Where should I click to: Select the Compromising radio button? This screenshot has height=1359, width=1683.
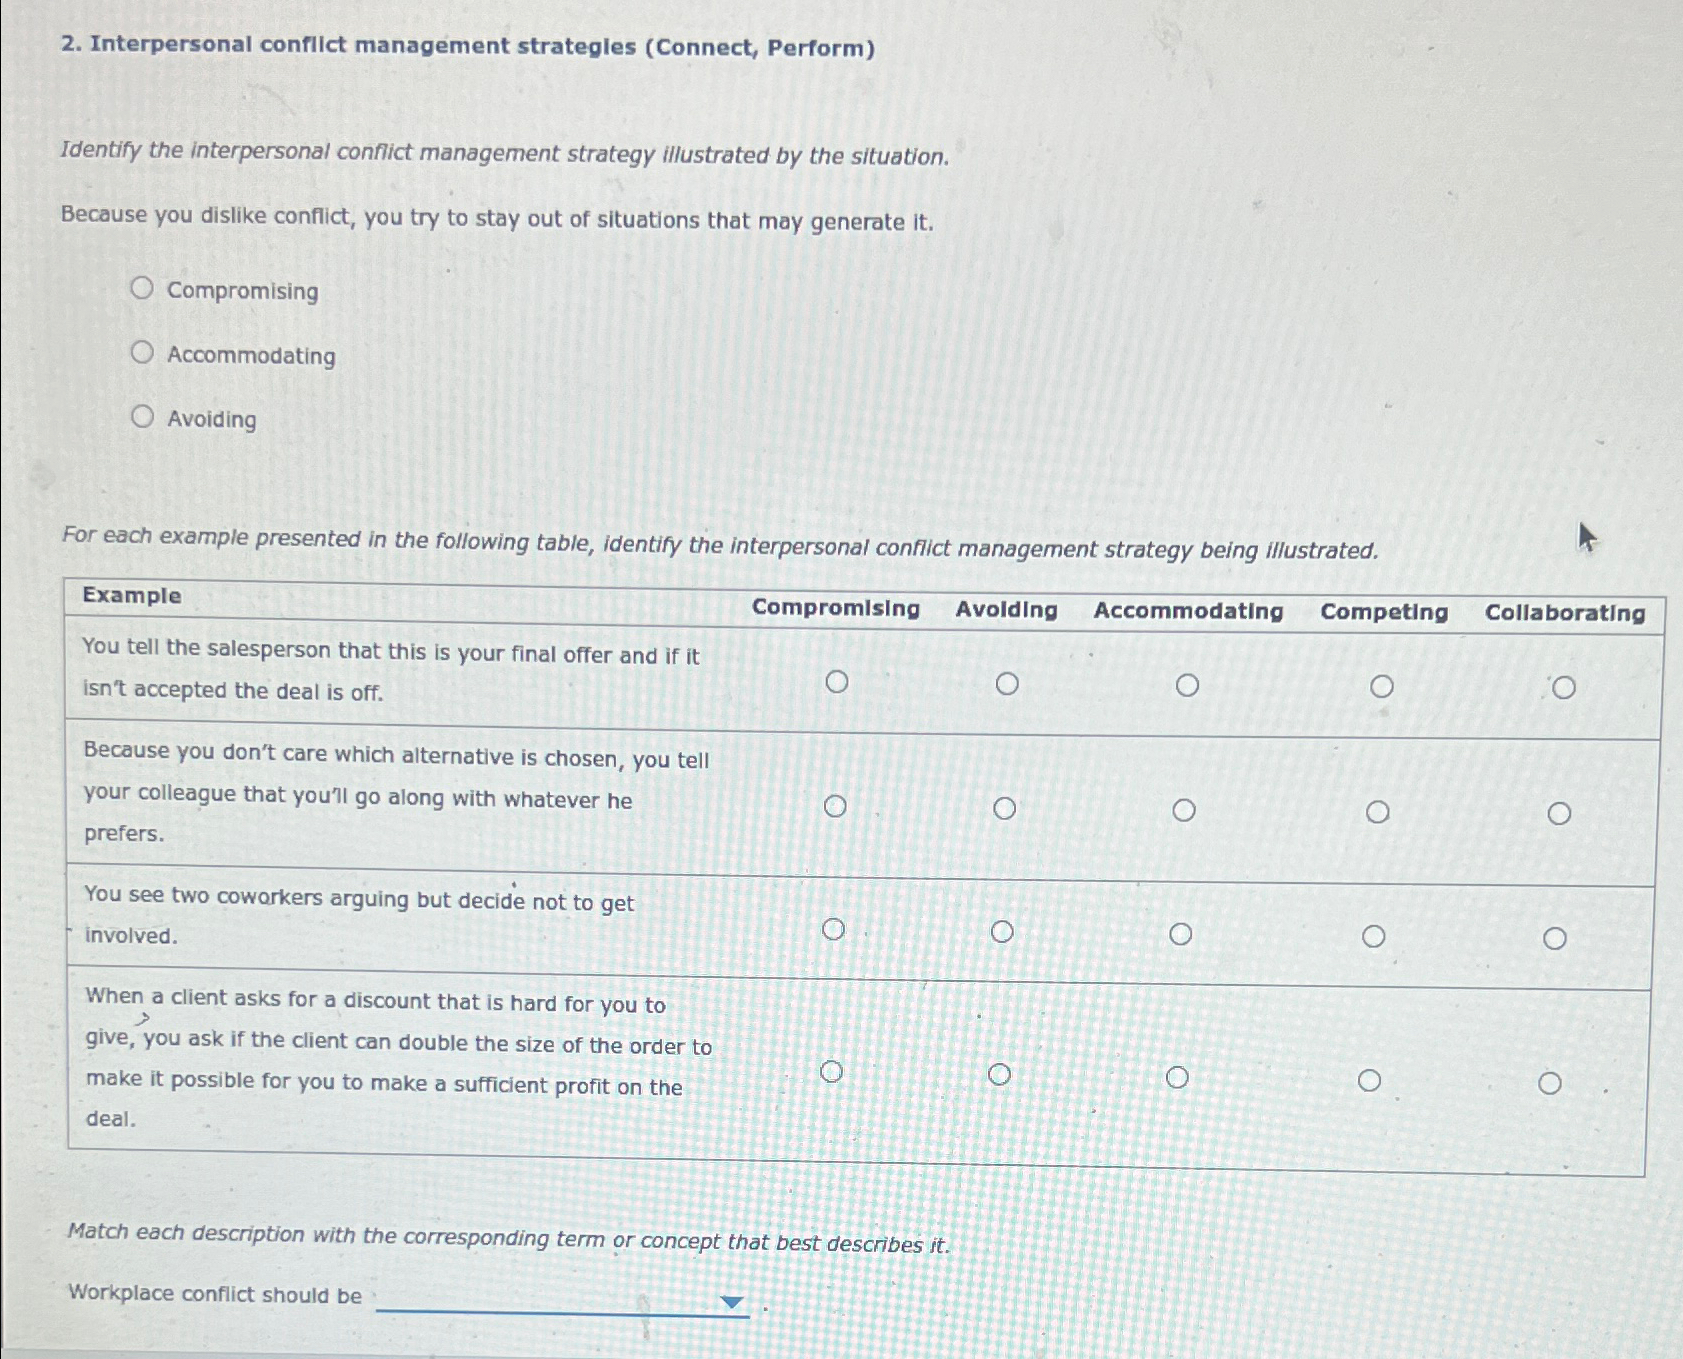(x=143, y=288)
